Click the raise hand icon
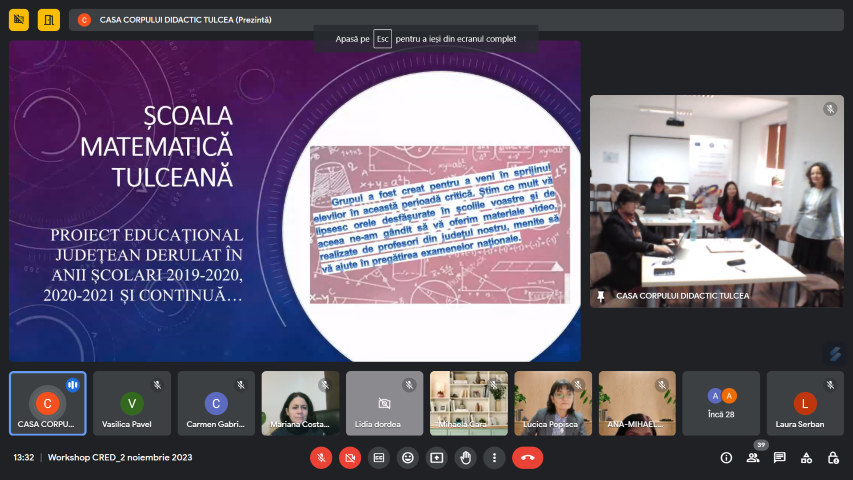The height and width of the screenshot is (480, 853). coord(465,457)
